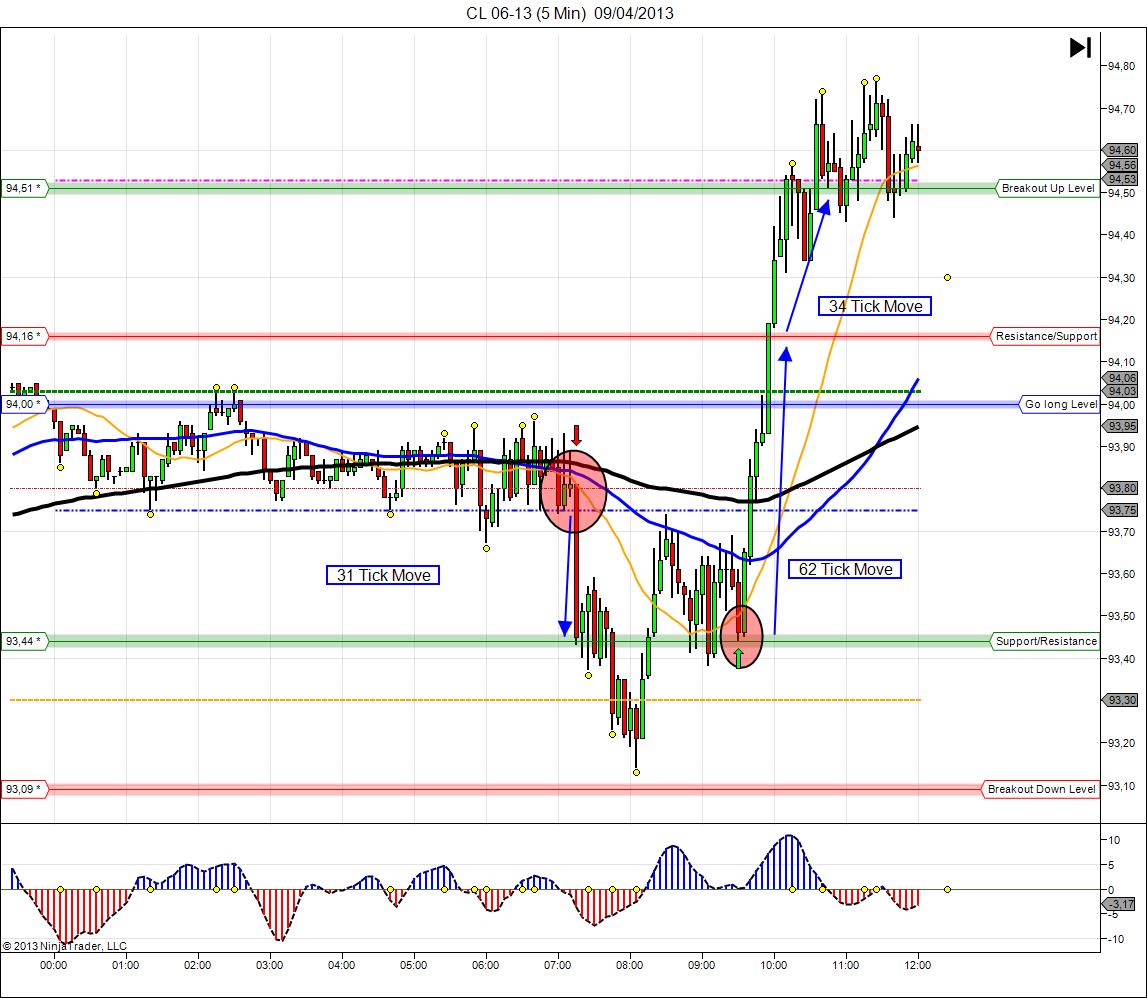1147x998 pixels.
Task: Select the Breakout Up Level label
Action: [1048, 188]
